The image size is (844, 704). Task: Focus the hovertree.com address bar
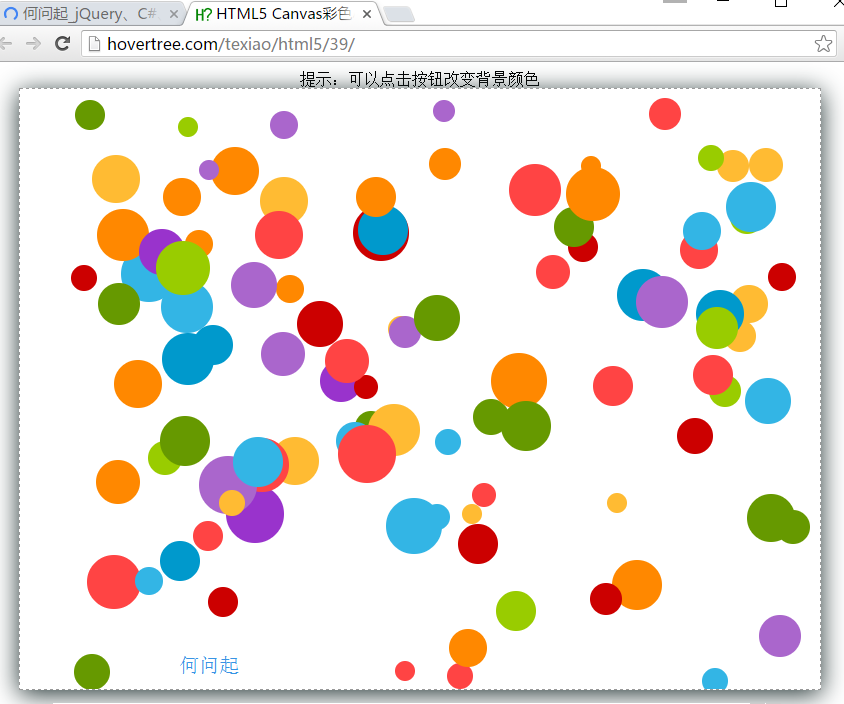450,43
